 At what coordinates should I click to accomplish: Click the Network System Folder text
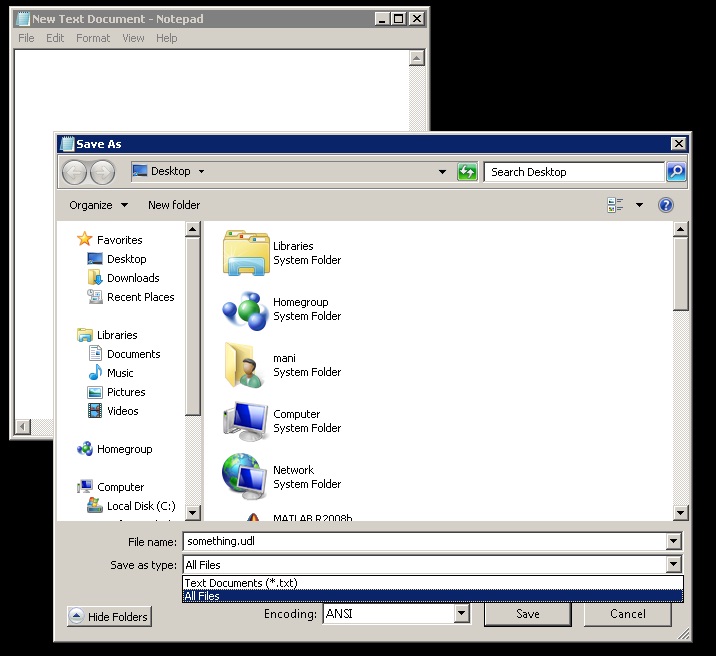tap(307, 477)
